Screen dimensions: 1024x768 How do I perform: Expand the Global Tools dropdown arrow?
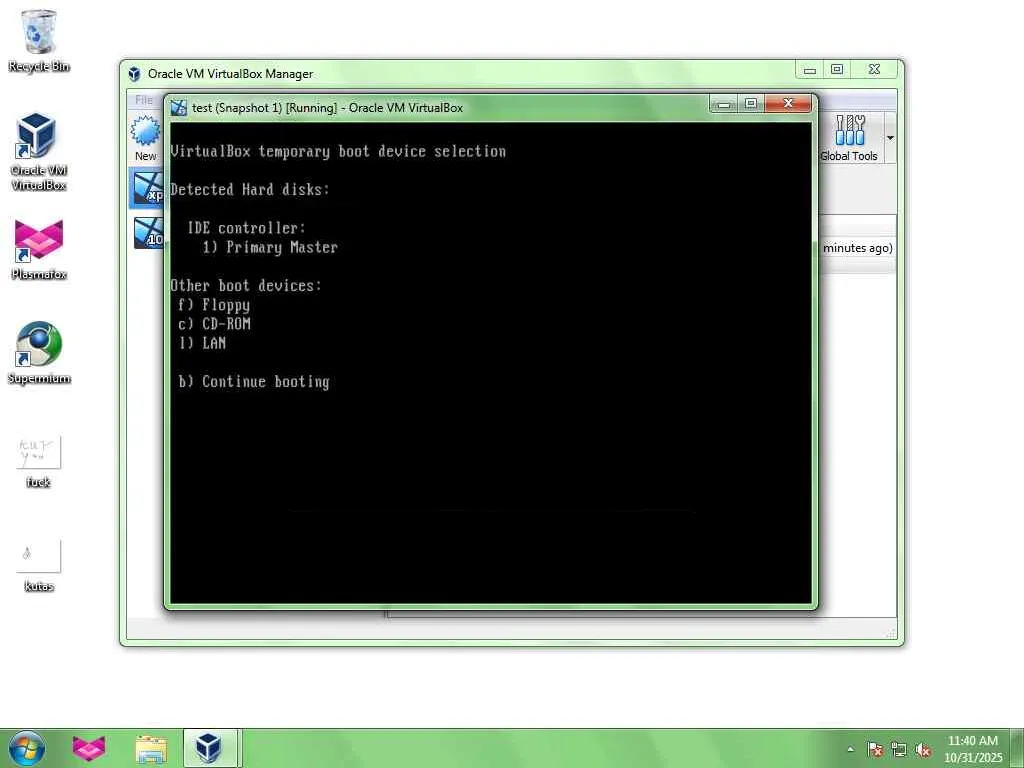point(889,138)
